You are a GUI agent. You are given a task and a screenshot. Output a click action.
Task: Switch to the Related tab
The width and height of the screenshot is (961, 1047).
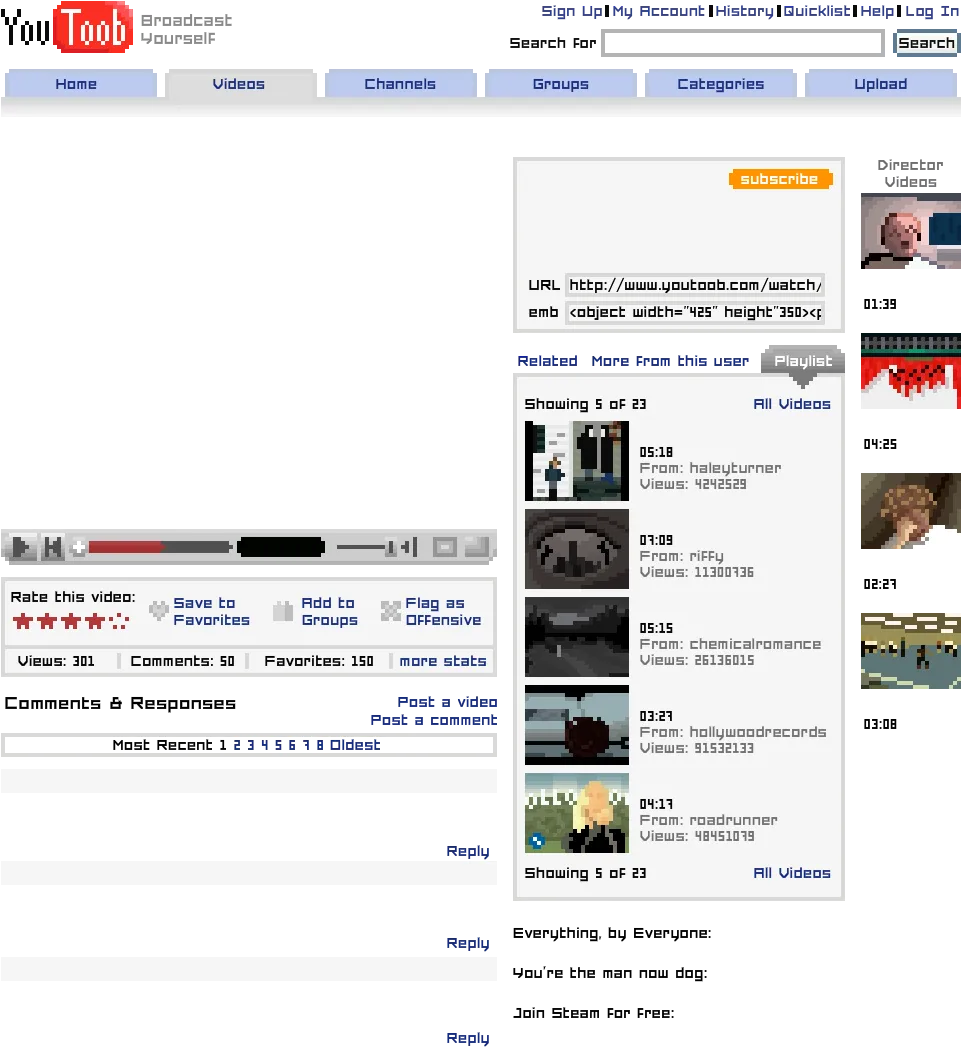click(548, 361)
